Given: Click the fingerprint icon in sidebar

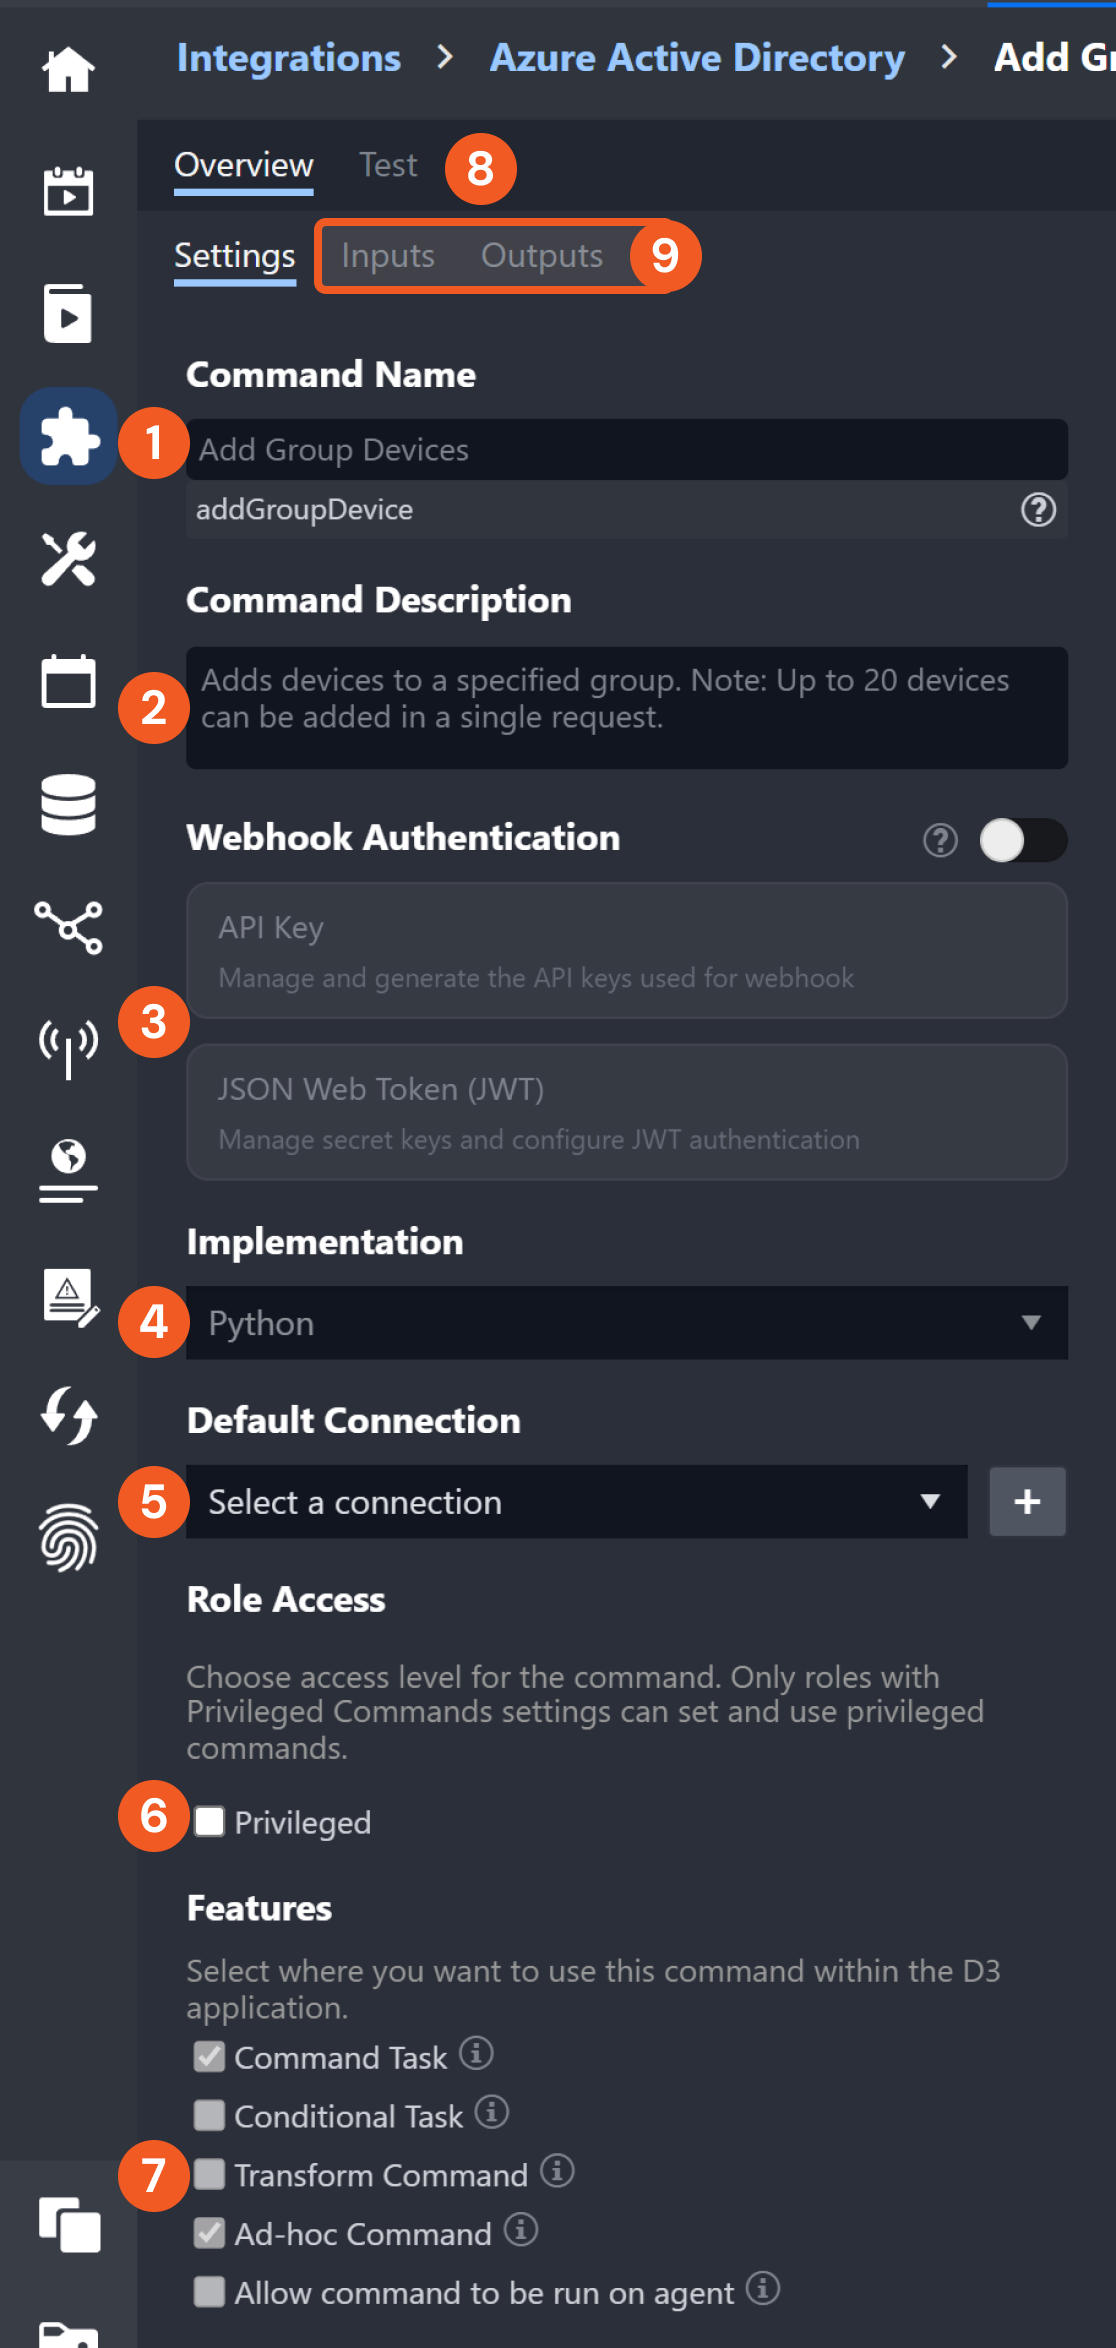Looking at the screenshot, I should (x=68, y=1537).
